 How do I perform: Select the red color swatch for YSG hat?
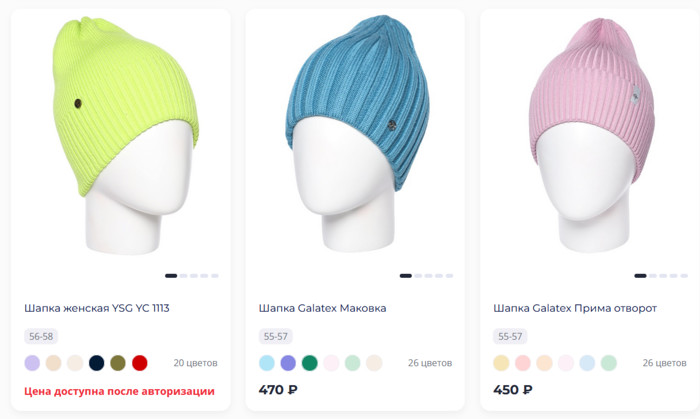pos(140,363)
